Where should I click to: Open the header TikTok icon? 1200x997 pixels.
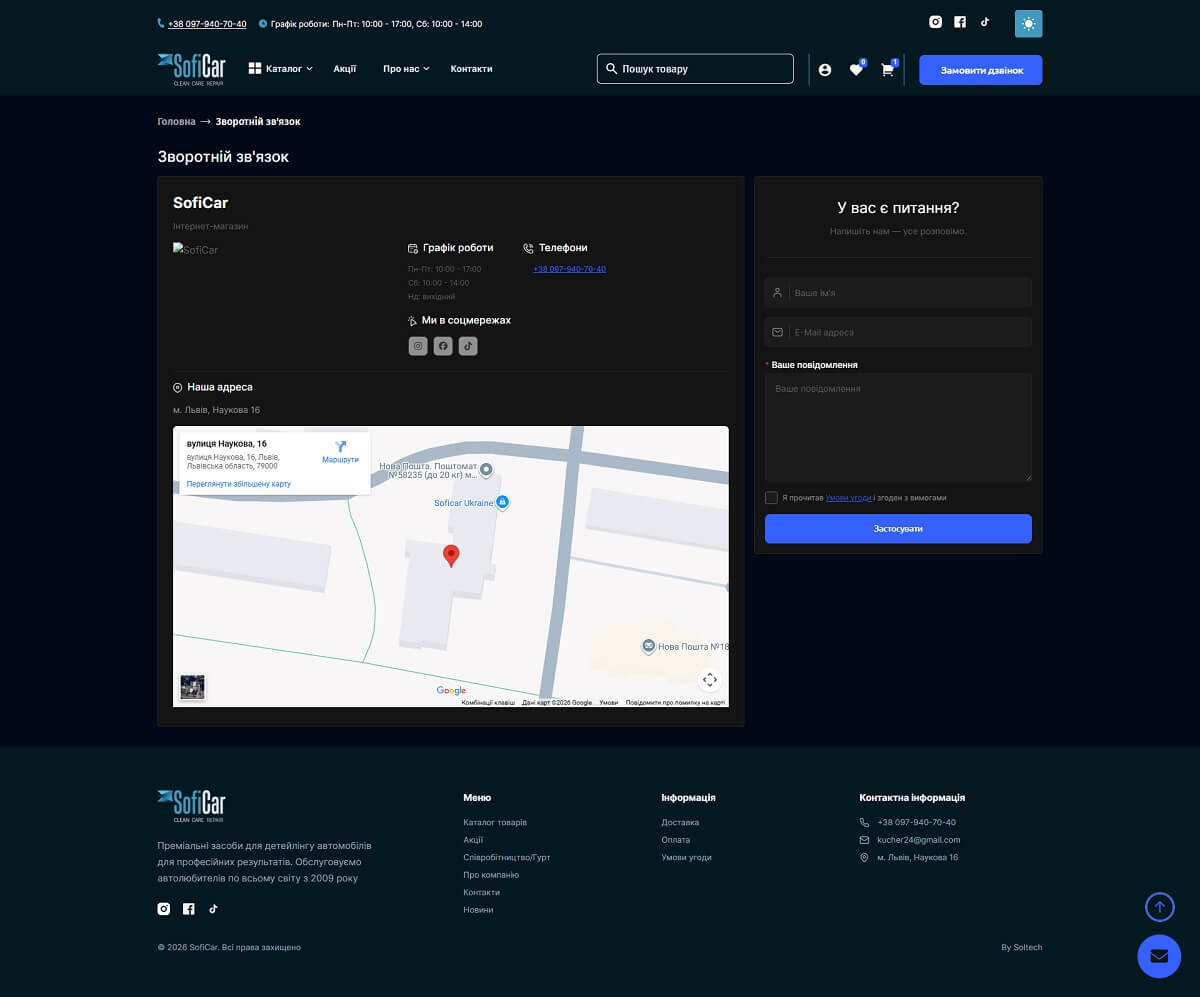pyautogui.click(x=985, y=22)
